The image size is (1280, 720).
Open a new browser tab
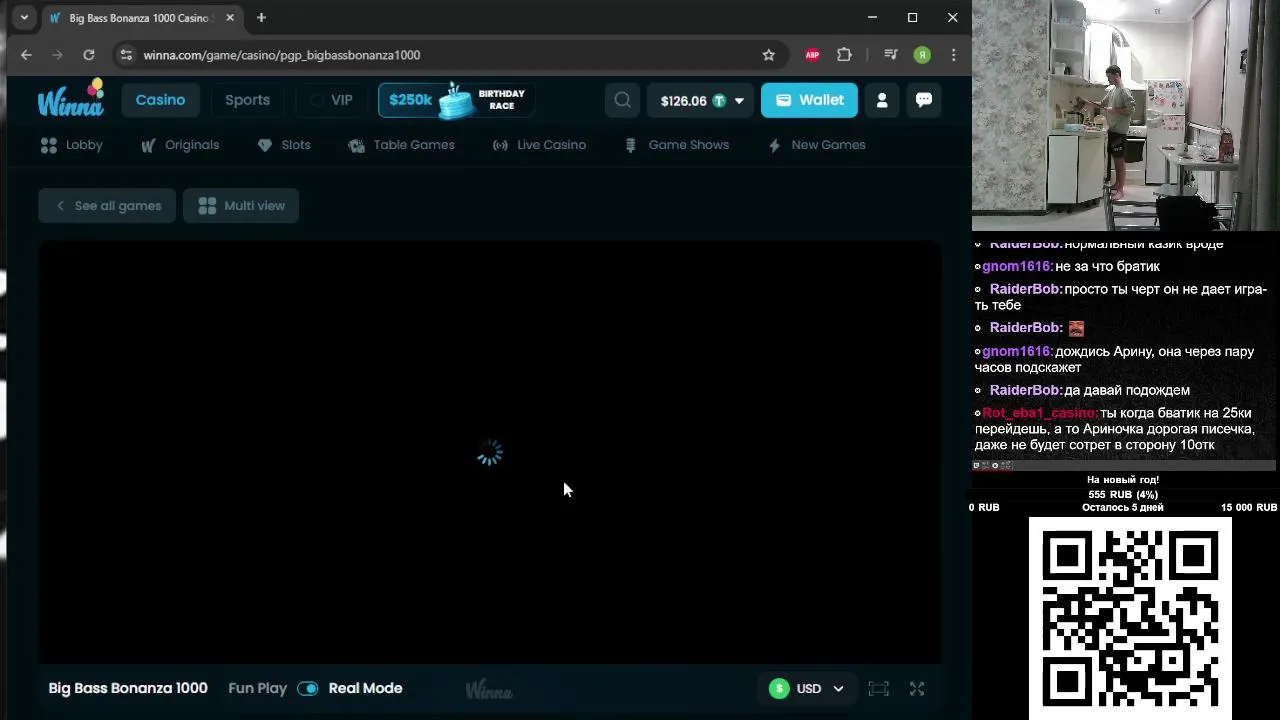(261, 18)
